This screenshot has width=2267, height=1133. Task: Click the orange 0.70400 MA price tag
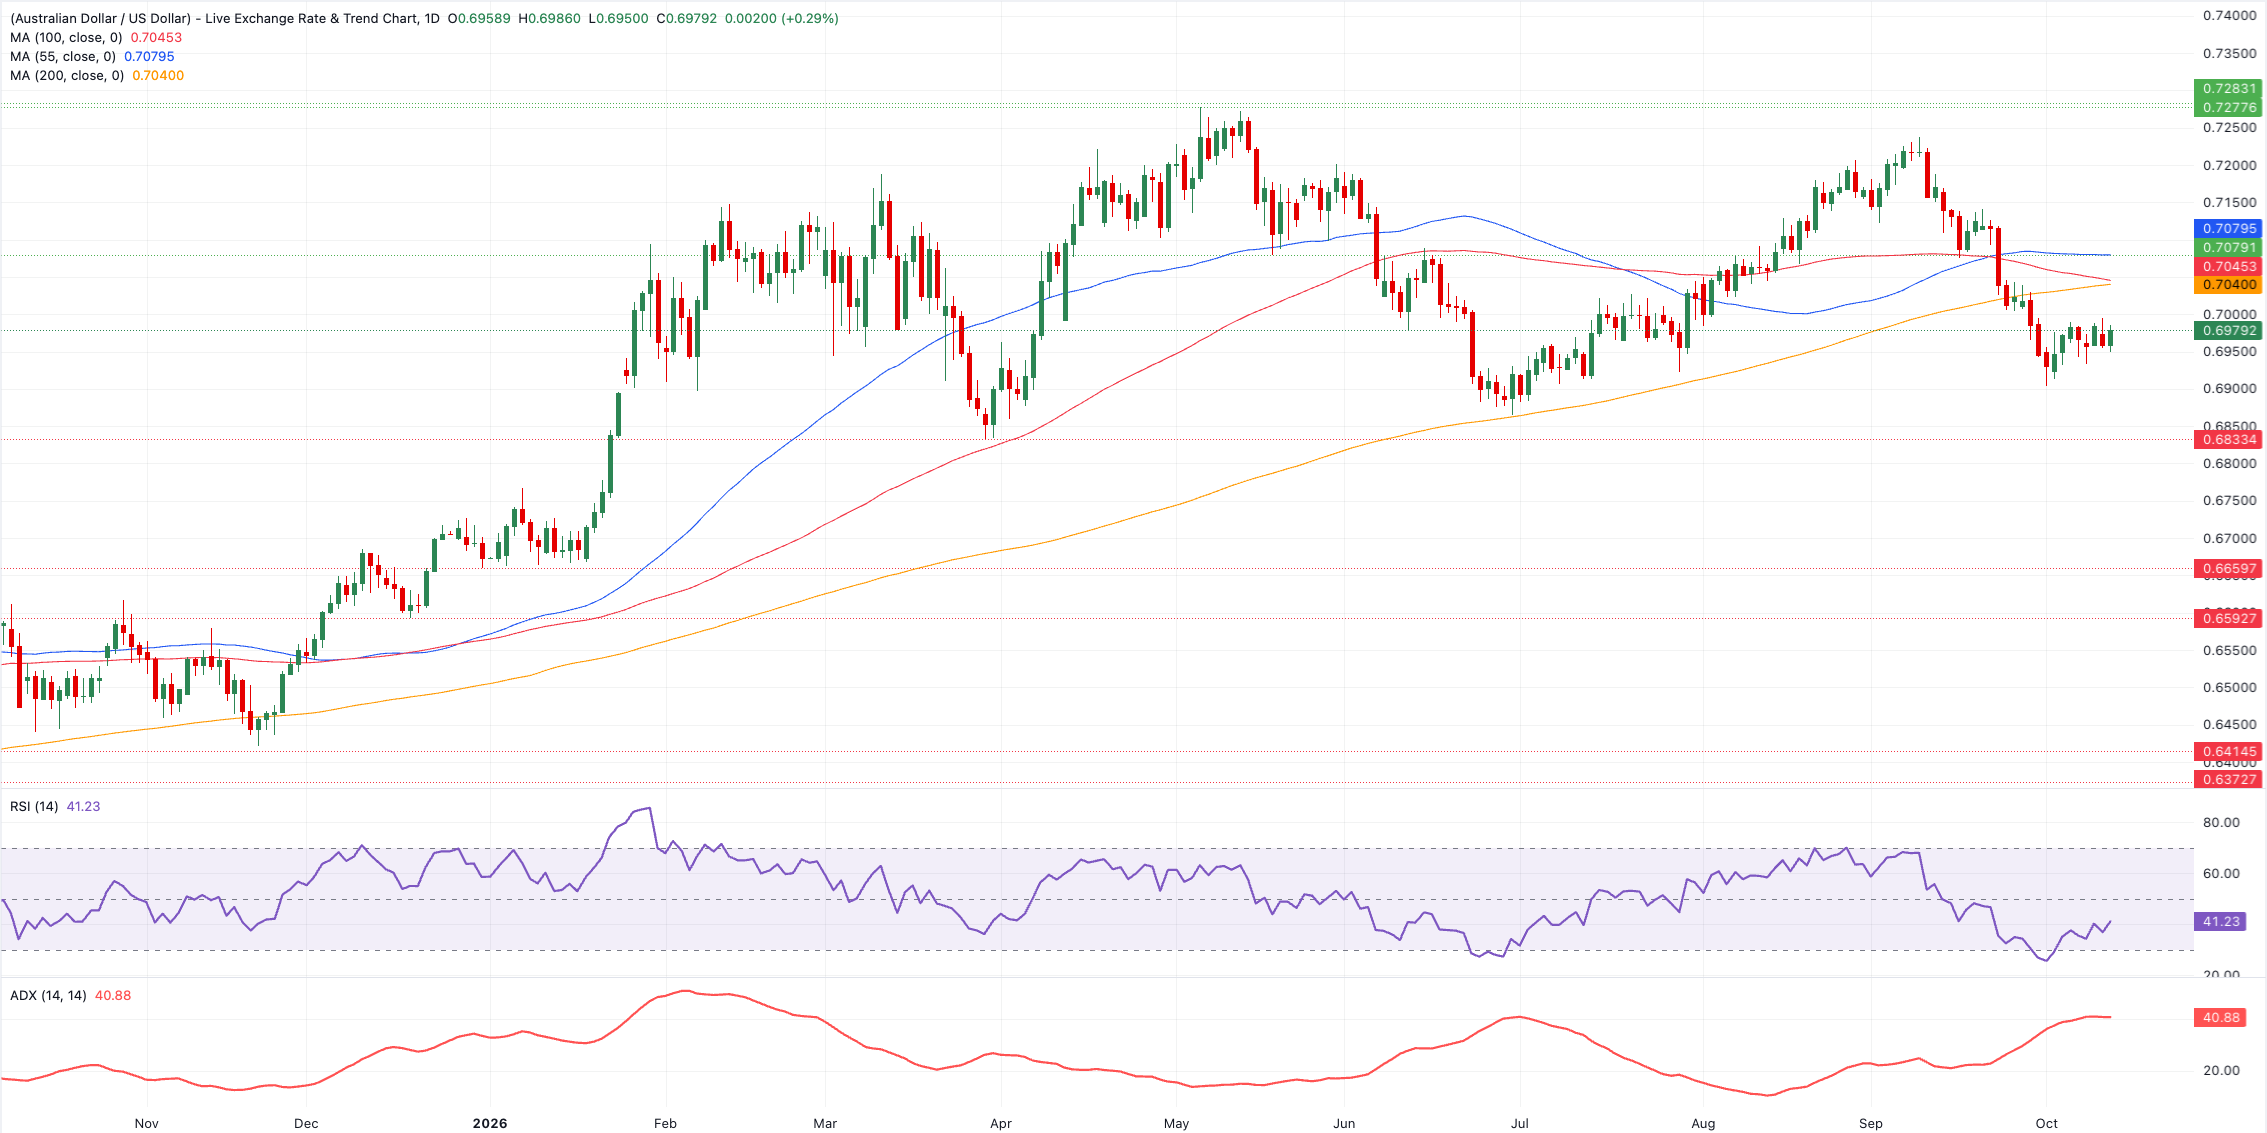tap(2229, 285)
